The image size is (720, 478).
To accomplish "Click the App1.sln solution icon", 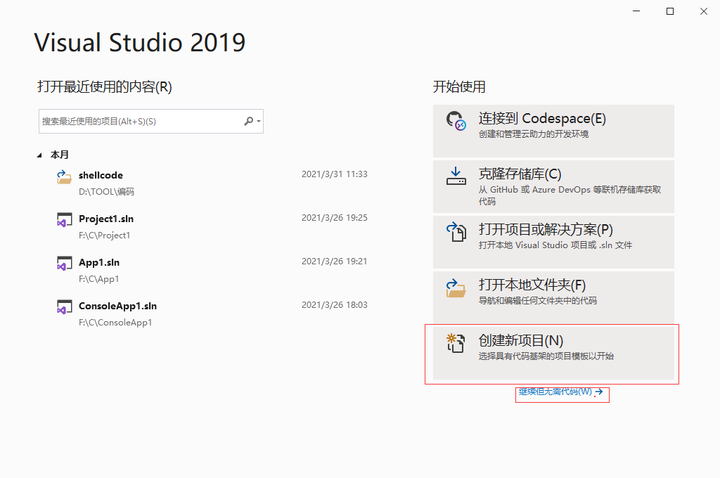I will 64,264.
